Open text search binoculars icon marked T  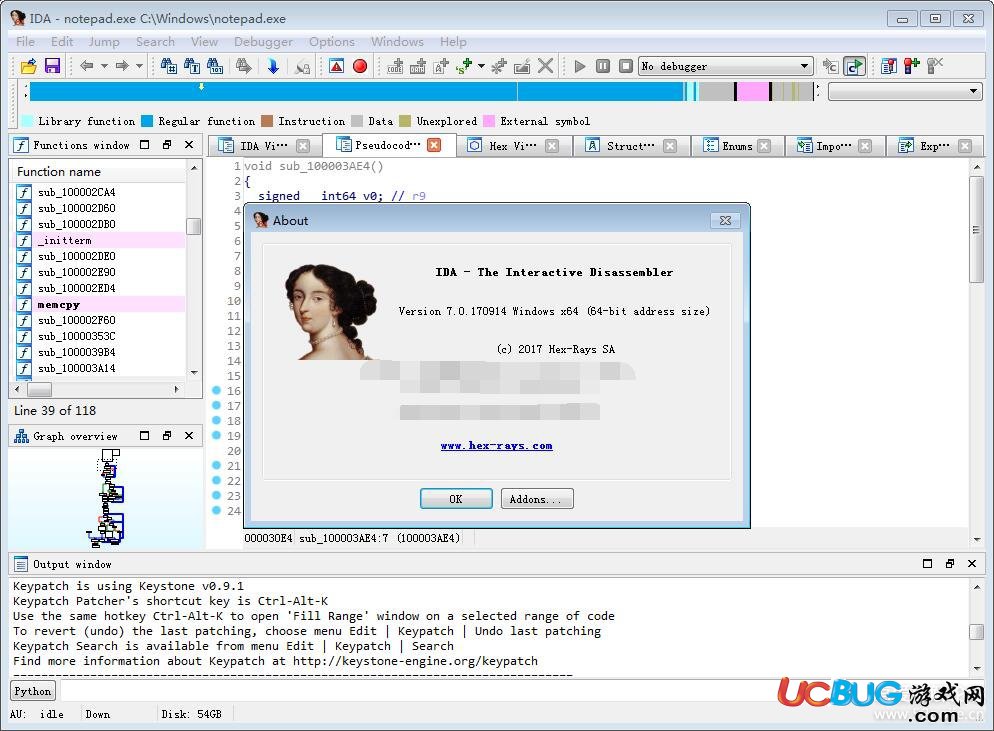point(191,66)
